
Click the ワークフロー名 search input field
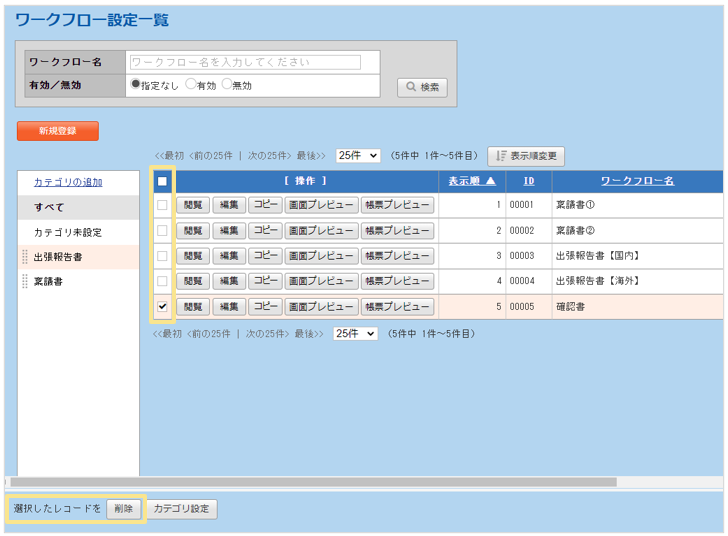coord(245,62)
